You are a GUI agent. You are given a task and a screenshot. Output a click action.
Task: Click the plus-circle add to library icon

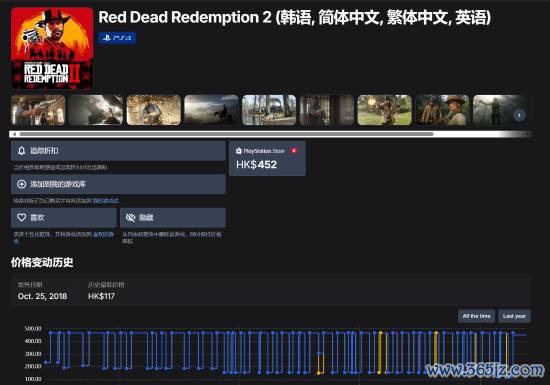click(x=21, y=184)
